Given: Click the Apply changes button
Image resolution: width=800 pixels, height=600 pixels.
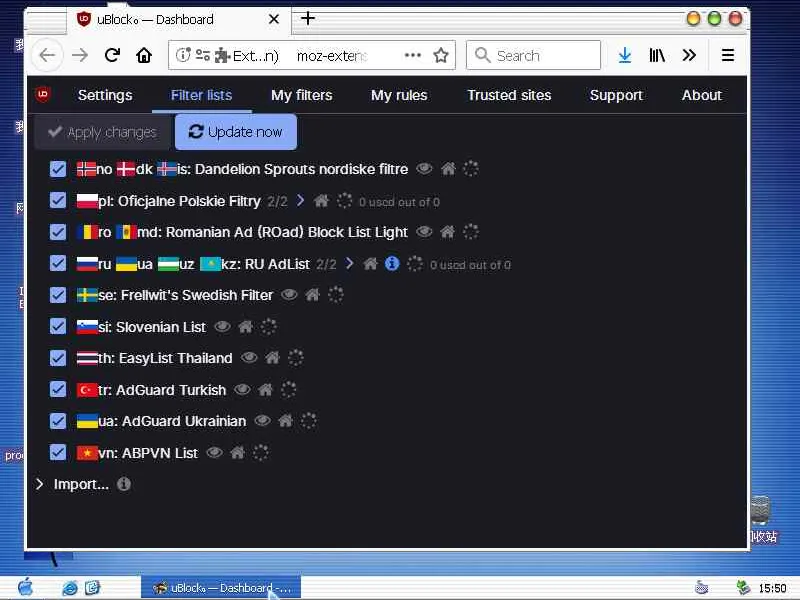Looking at the screenshot, I should [103, 132].
